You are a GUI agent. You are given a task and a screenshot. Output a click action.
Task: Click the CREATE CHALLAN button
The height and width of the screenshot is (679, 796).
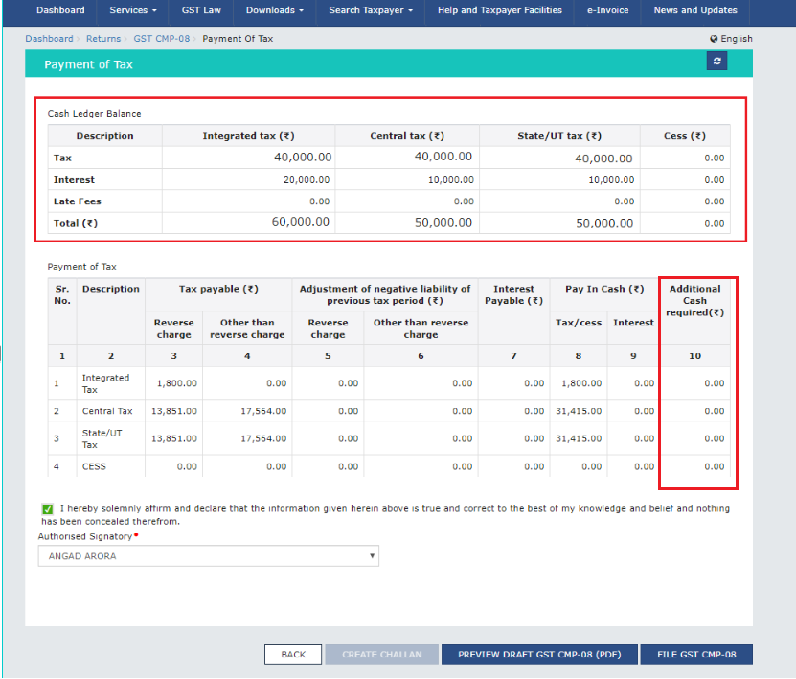pos(382,654)
